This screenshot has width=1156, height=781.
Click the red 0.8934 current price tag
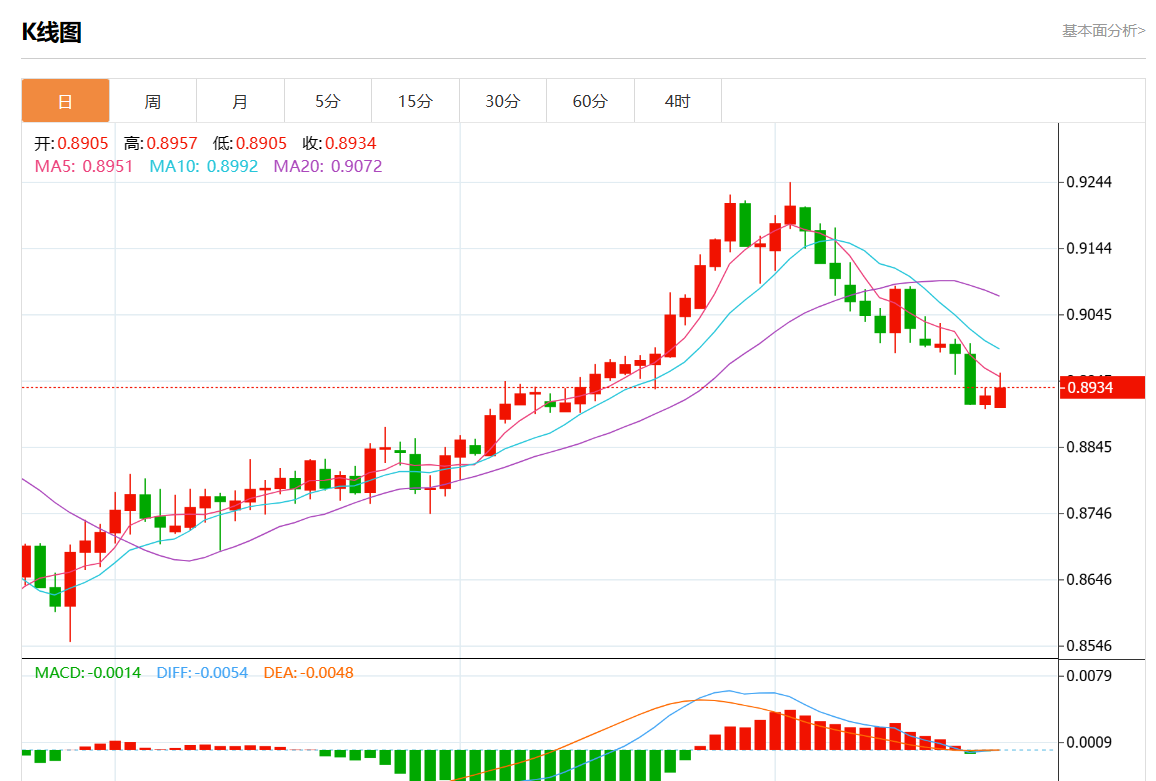1102,387
